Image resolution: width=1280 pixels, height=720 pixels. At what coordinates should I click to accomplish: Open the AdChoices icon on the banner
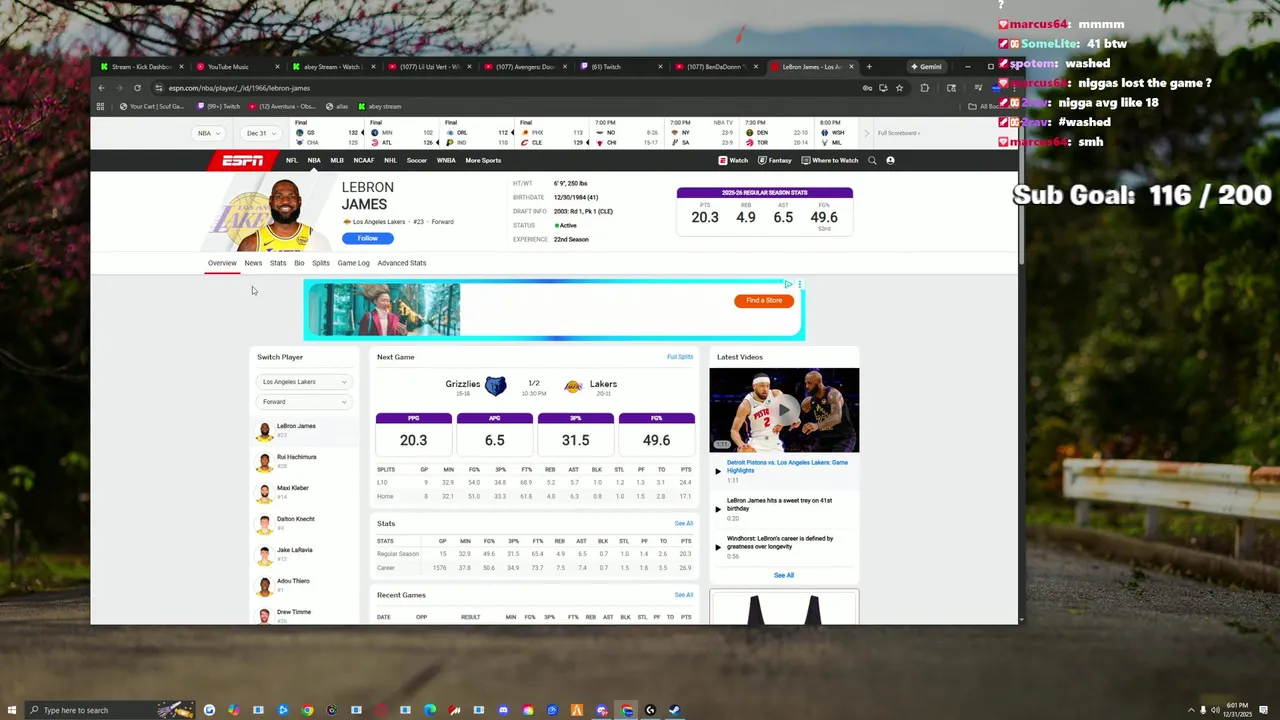[x=788, y=285]
